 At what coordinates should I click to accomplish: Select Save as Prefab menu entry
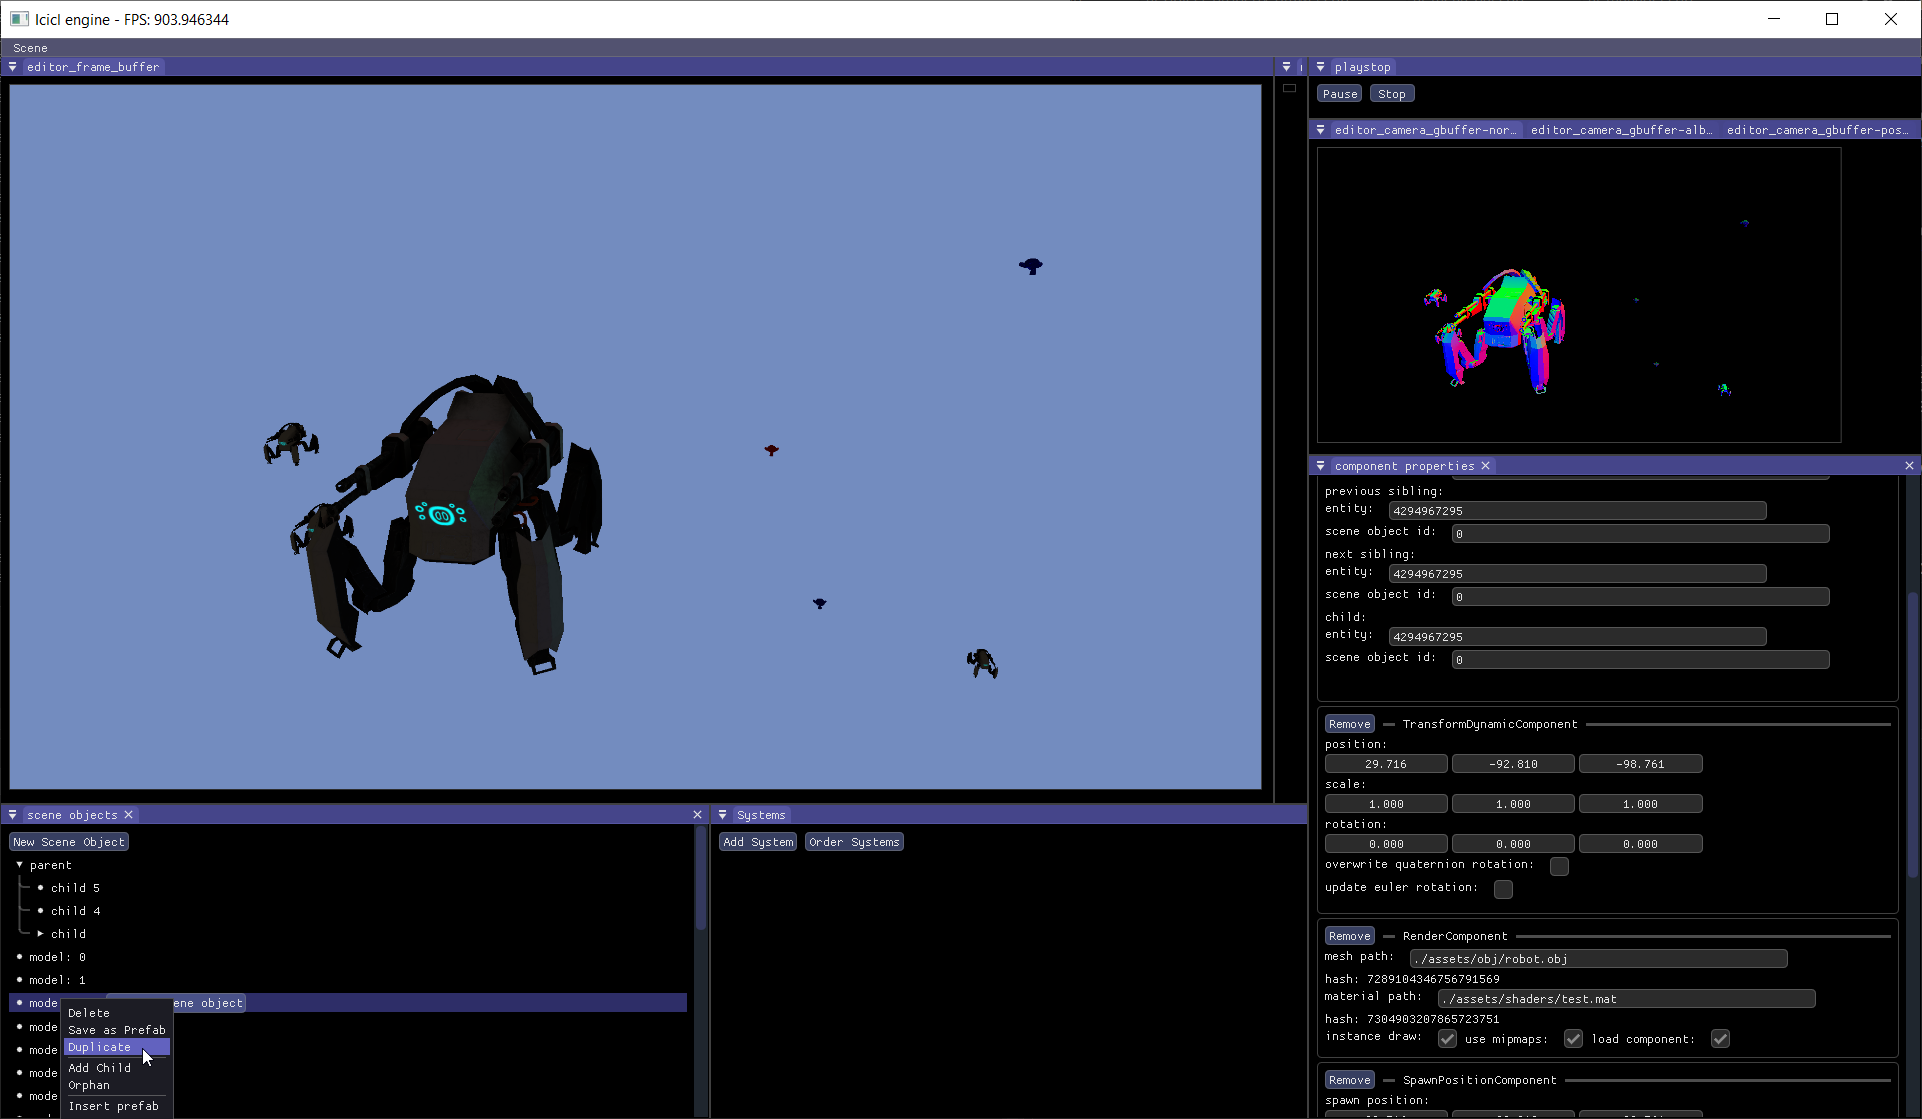(x=116, y=1030)
